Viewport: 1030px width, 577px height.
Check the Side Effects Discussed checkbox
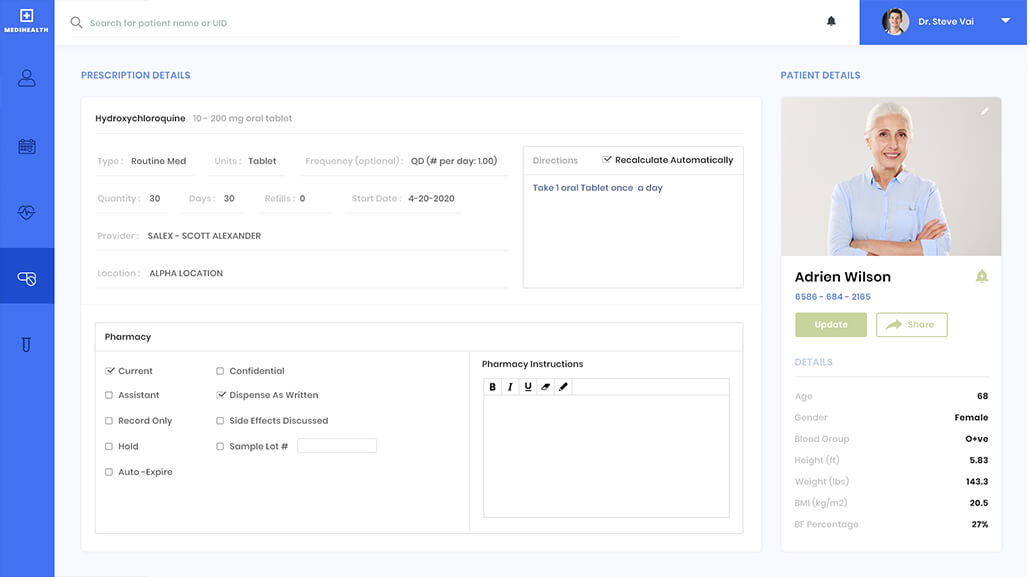click(220, 420)
